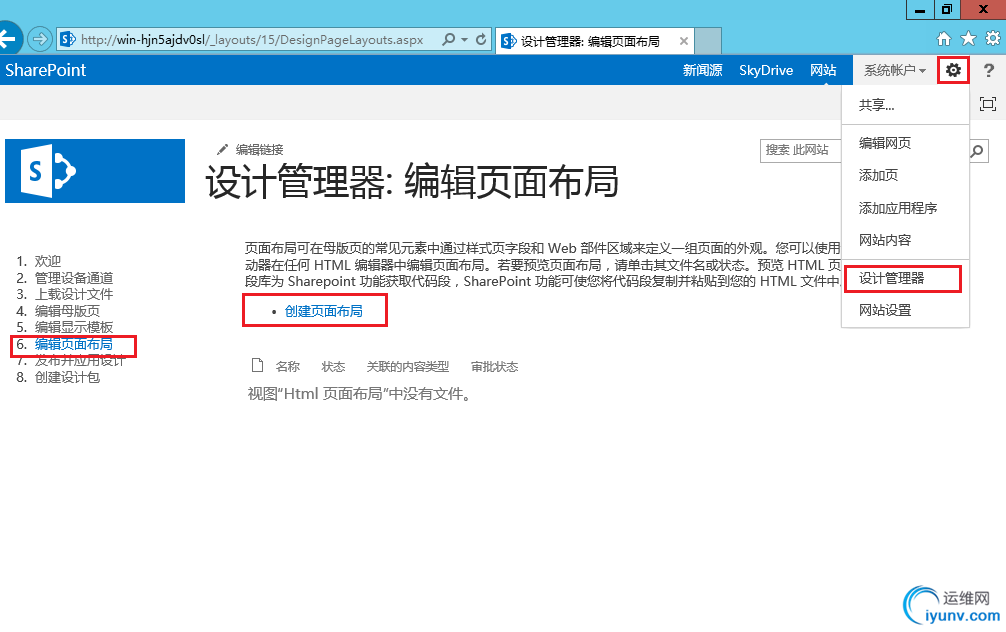The width and height of the screenshot is (1006, 632).
Task: Click the 审批状态 column header
Action: [x=494, y=366]
